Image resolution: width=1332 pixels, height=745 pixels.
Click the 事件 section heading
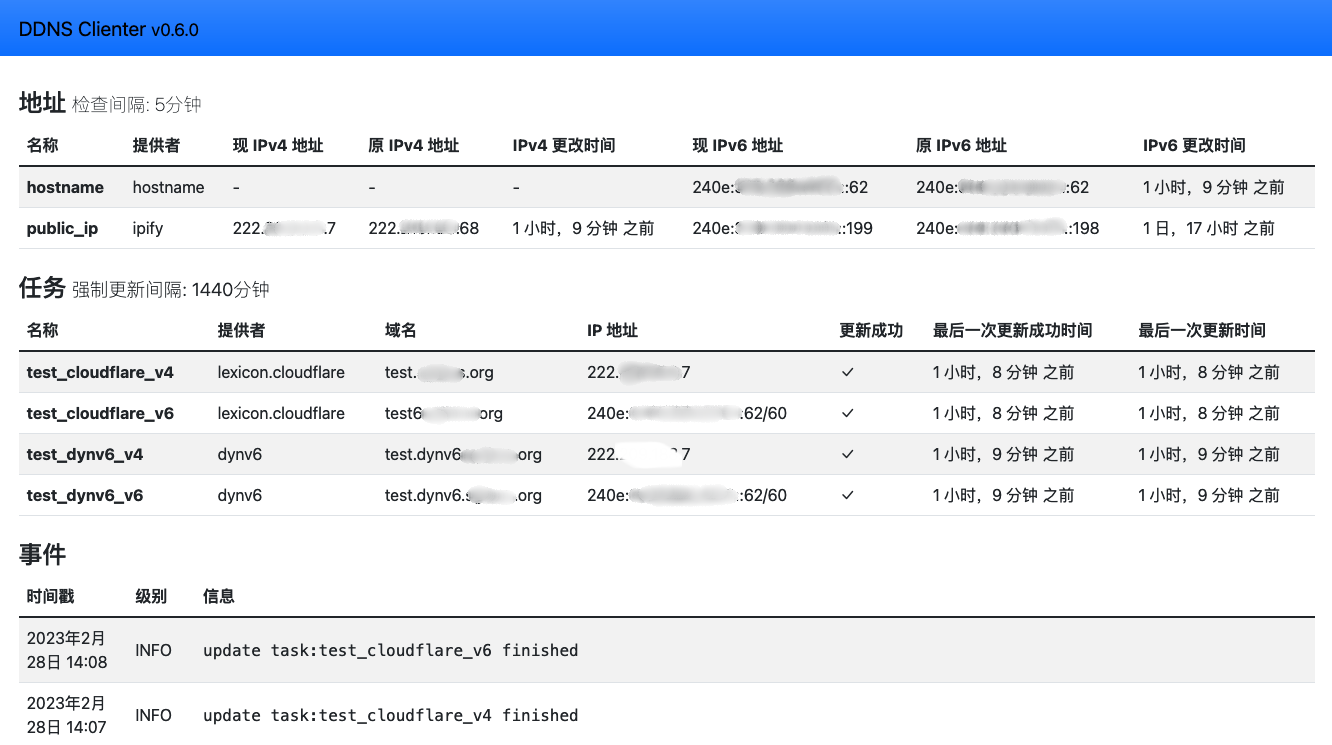click(x=42, y=554)
